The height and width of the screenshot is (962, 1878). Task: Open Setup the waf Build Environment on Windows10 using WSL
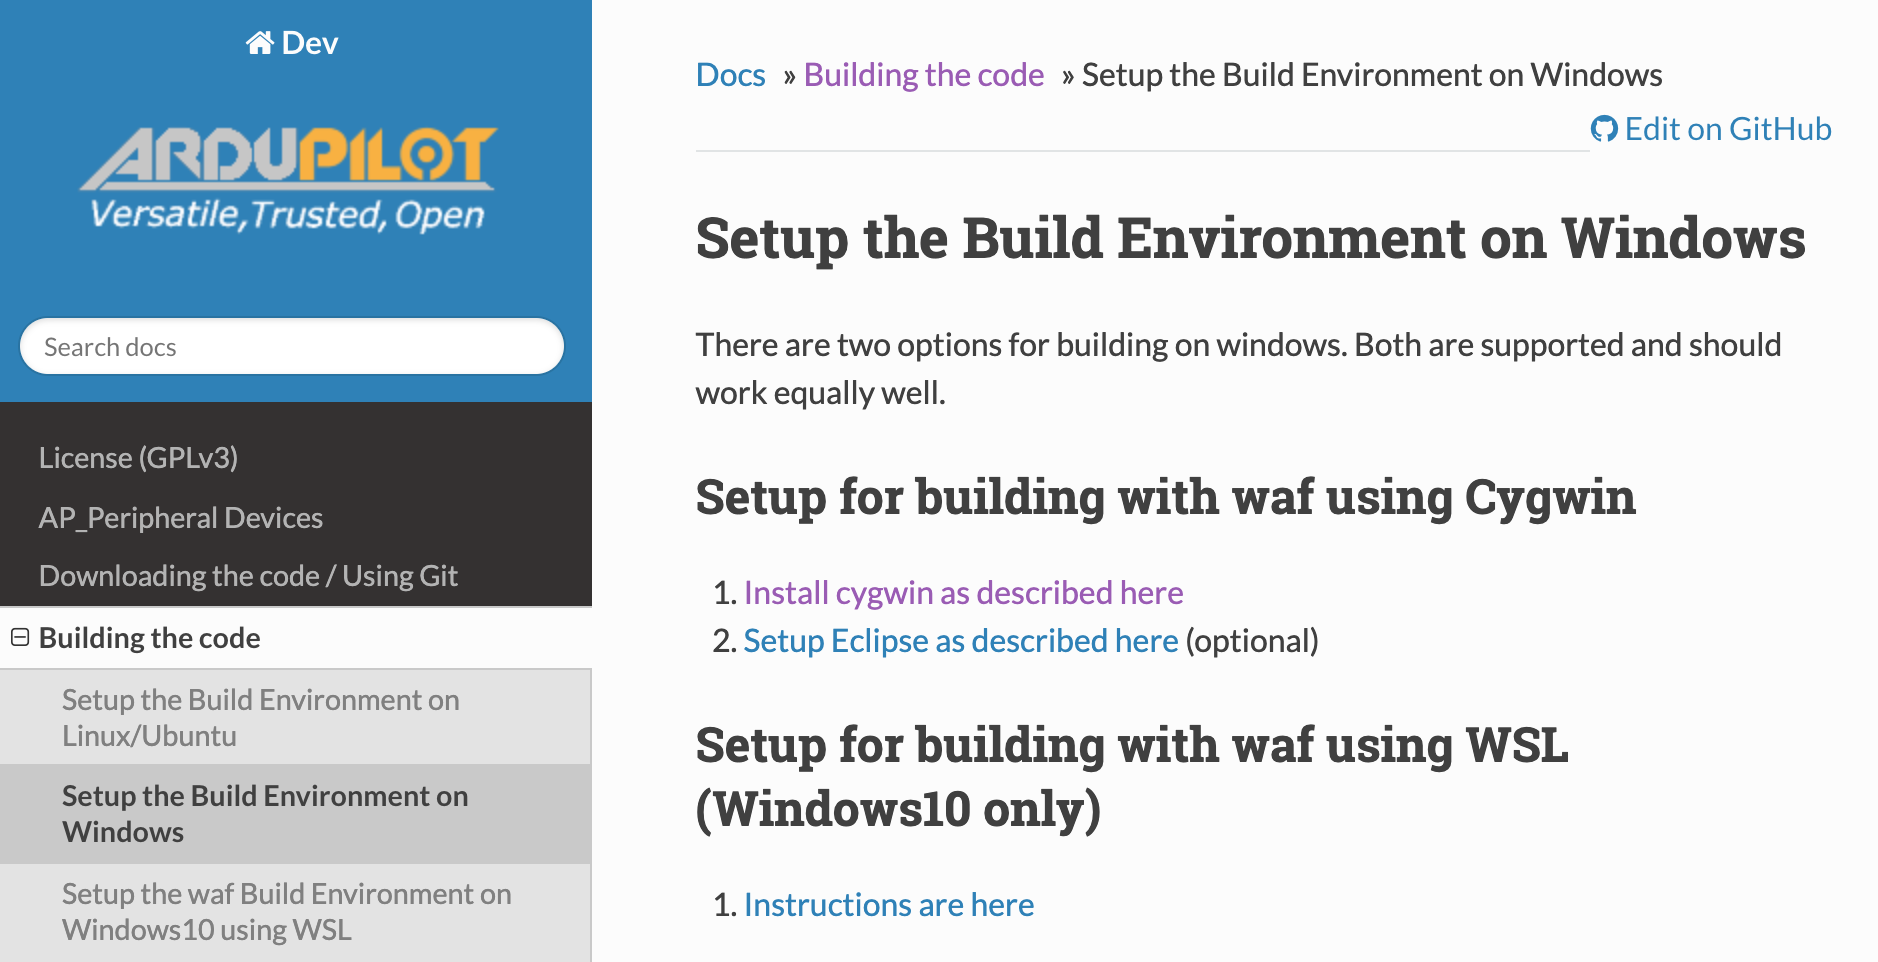pos(296,911)
